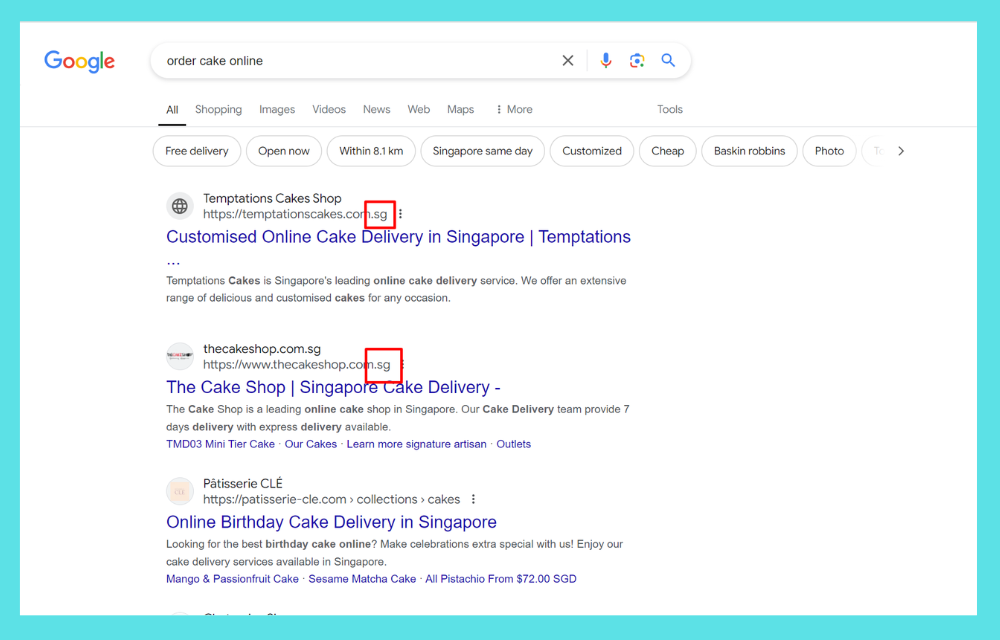Open the Tools options
1000x640 pixels.
(x=669, y=110)
